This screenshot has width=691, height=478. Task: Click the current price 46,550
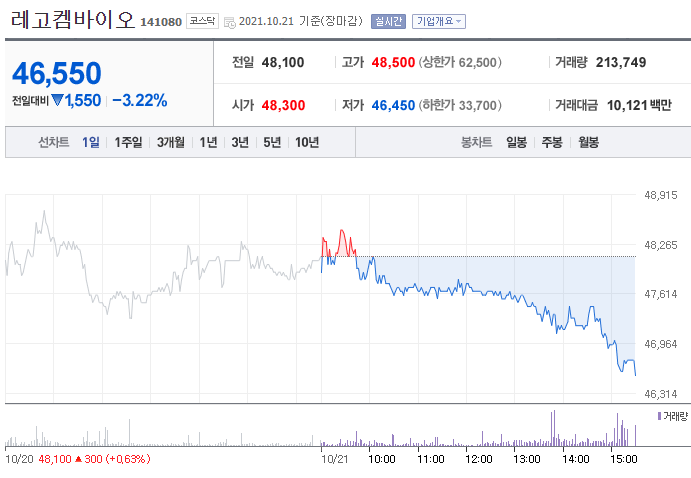click(x=57, y=73)
